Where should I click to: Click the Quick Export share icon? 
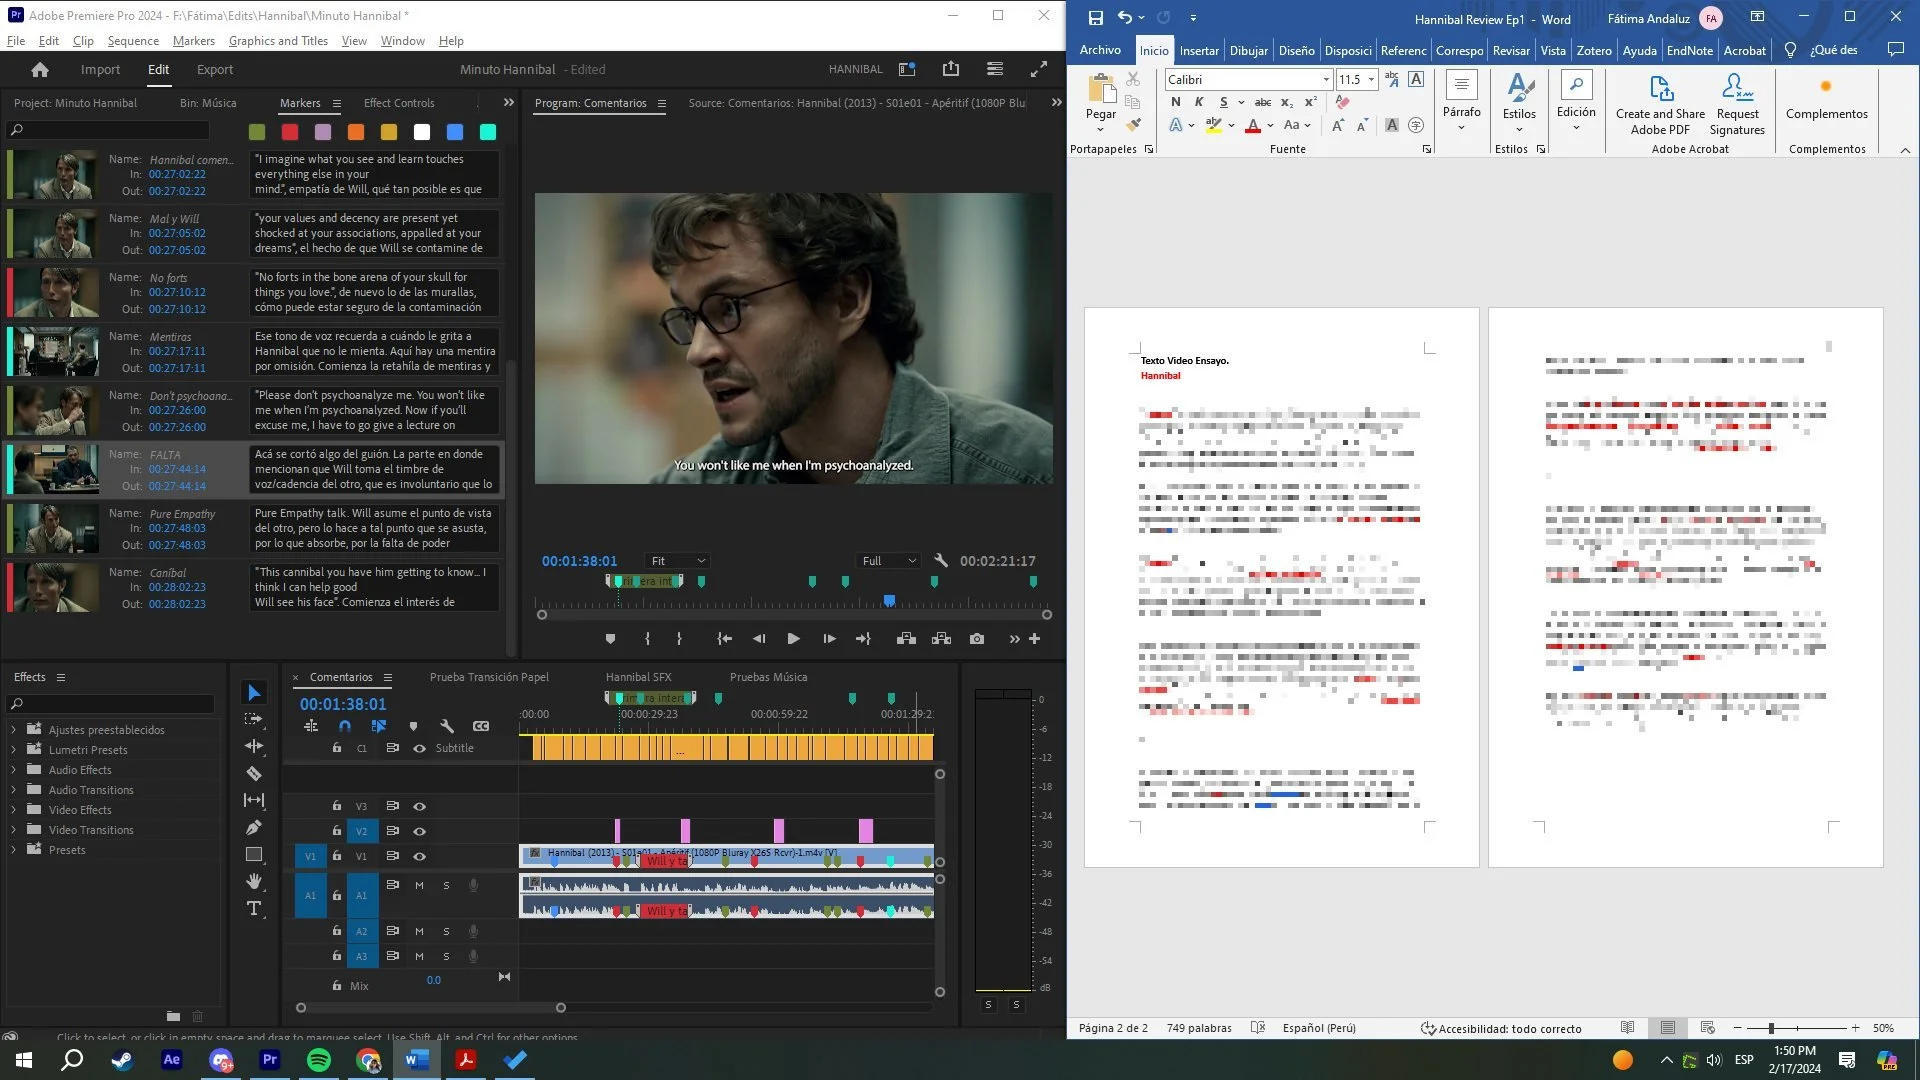tap(950, 69)
